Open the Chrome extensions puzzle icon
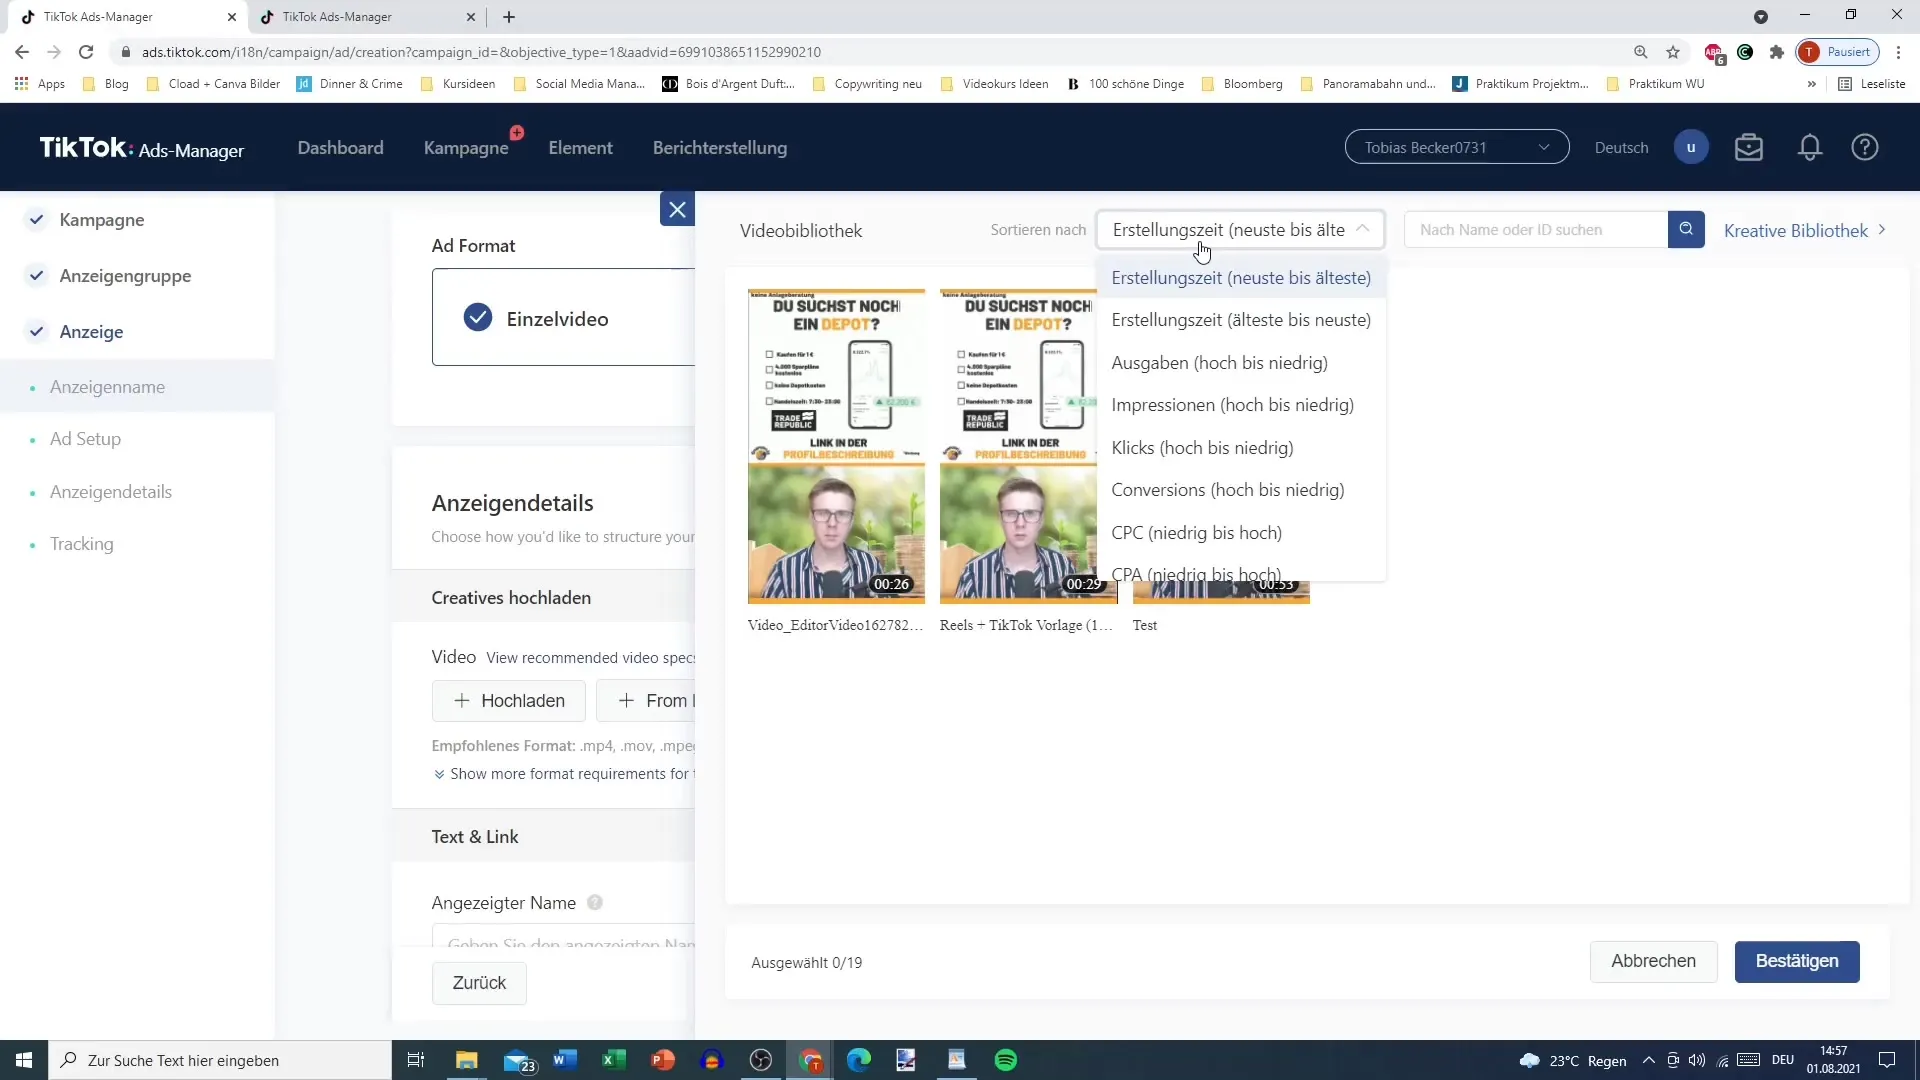Screen dimensions: 1920x1080 pos(1777,52)
